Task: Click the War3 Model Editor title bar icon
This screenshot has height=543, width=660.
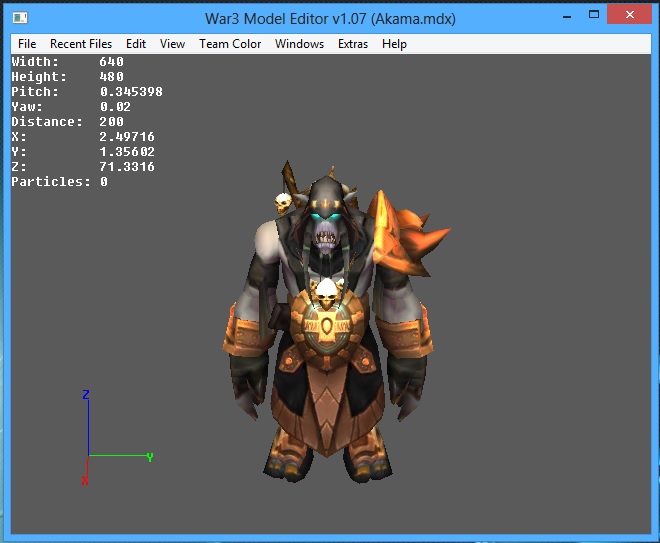Action: pyautogui.click(x=20, y=18)
